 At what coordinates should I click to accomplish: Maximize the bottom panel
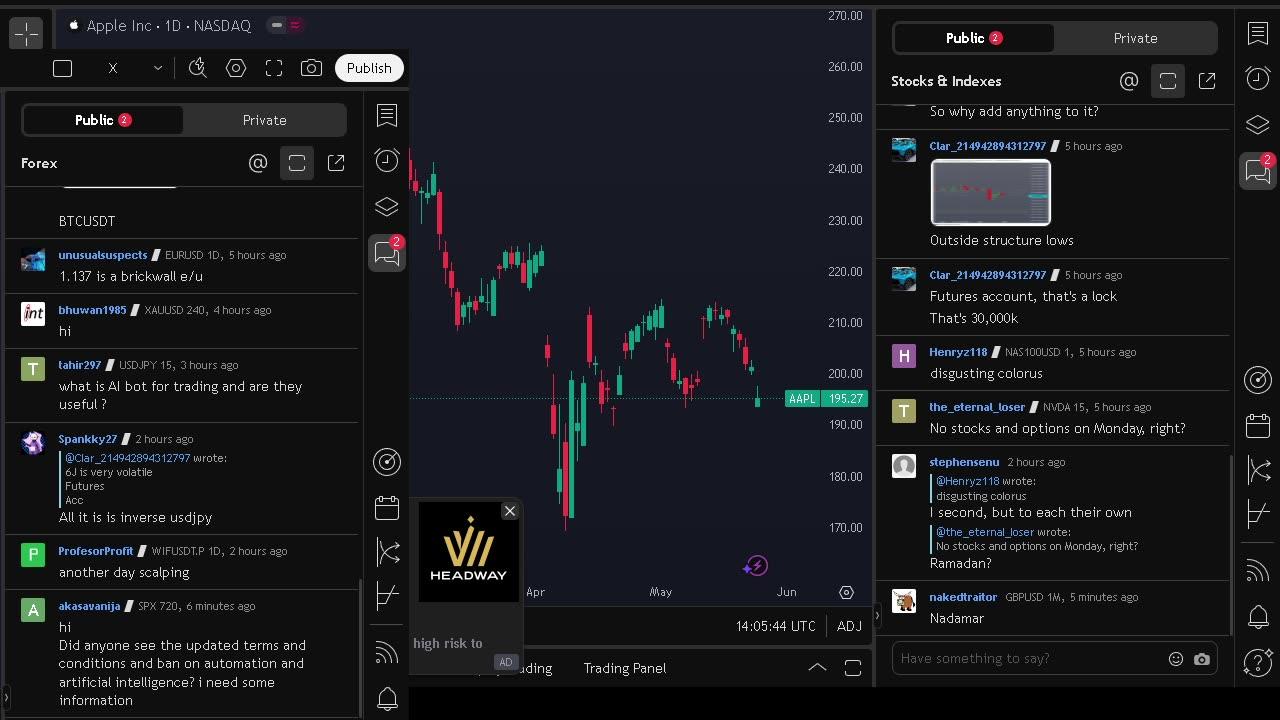click(853, 668)
